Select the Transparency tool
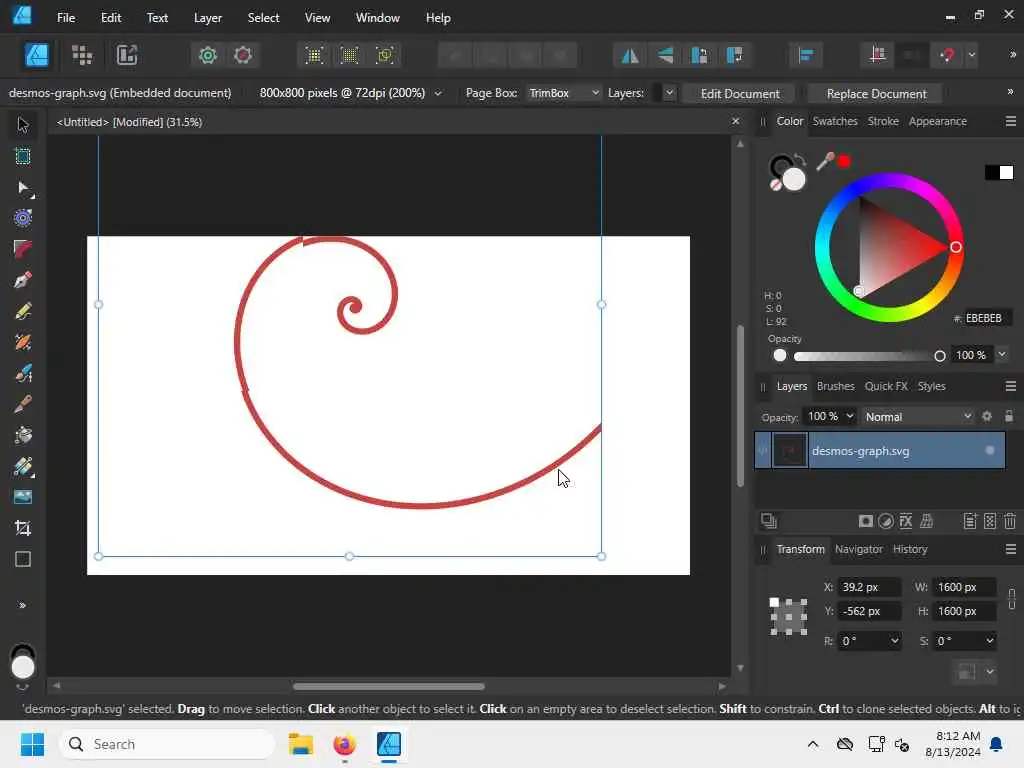This screenshot has height=768, width=1024. click(x=23, y=466)
